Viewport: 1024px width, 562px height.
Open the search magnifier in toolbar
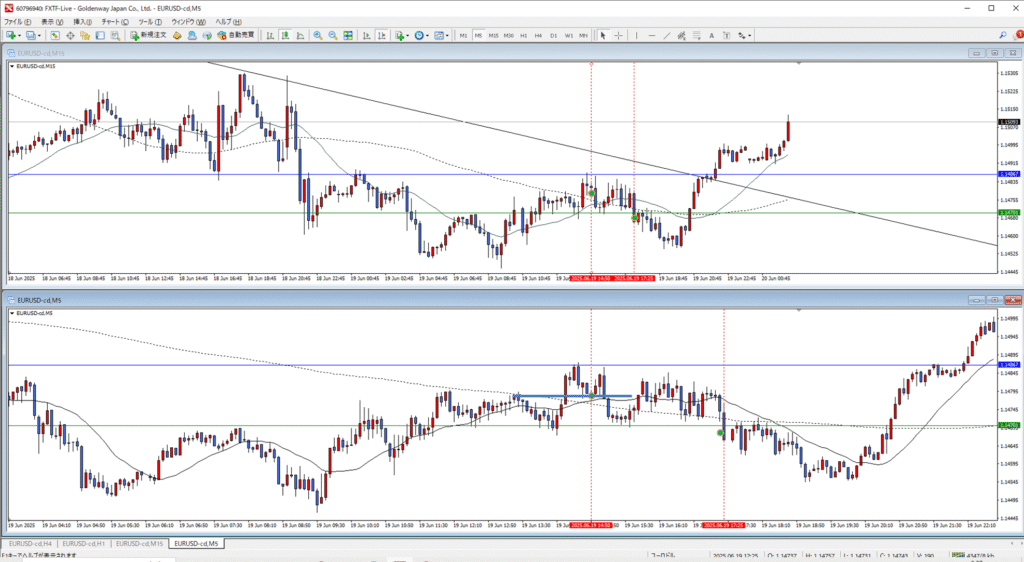point(1002,35)
